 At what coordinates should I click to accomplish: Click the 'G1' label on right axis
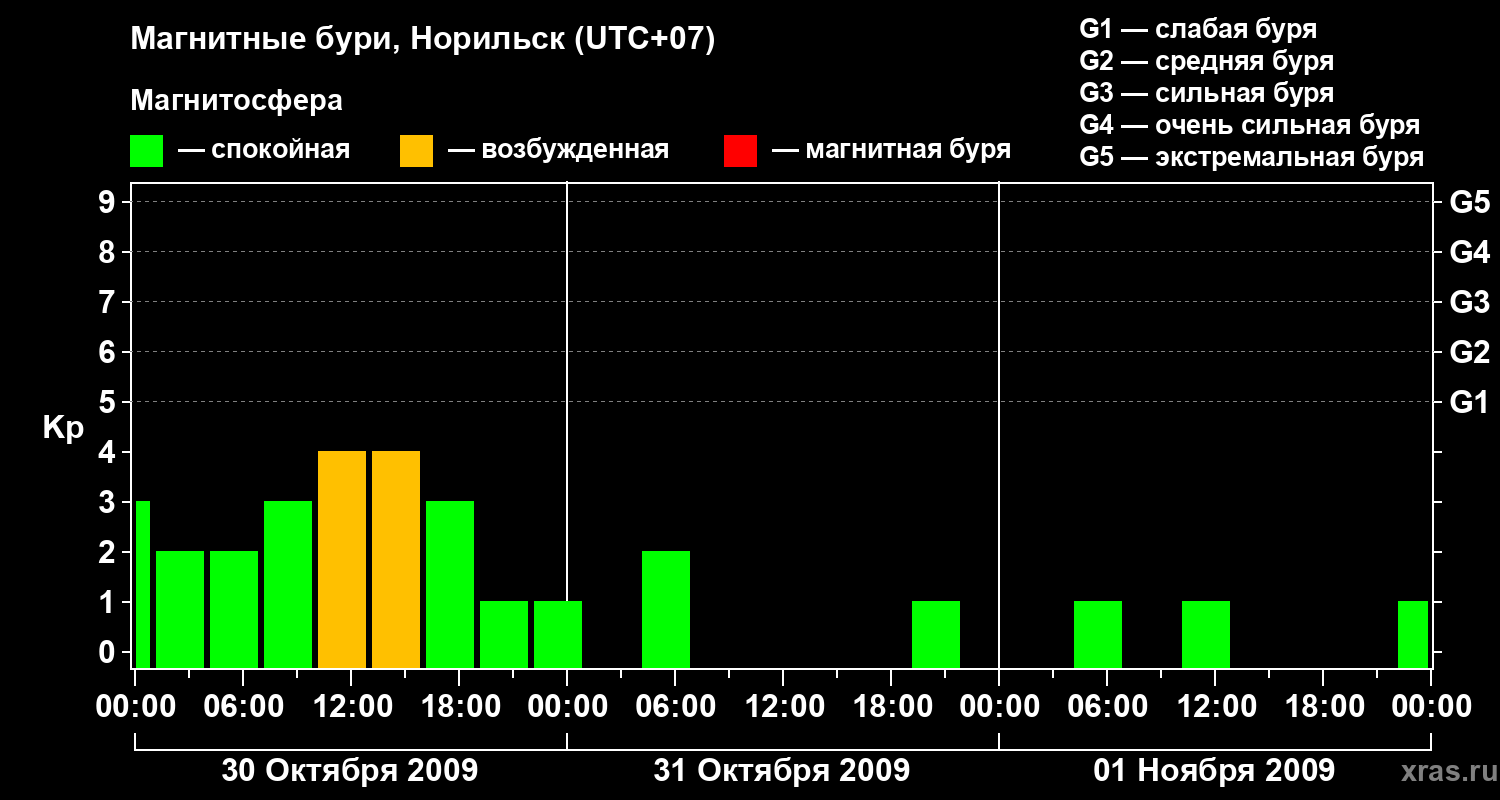click(1469, 402)
